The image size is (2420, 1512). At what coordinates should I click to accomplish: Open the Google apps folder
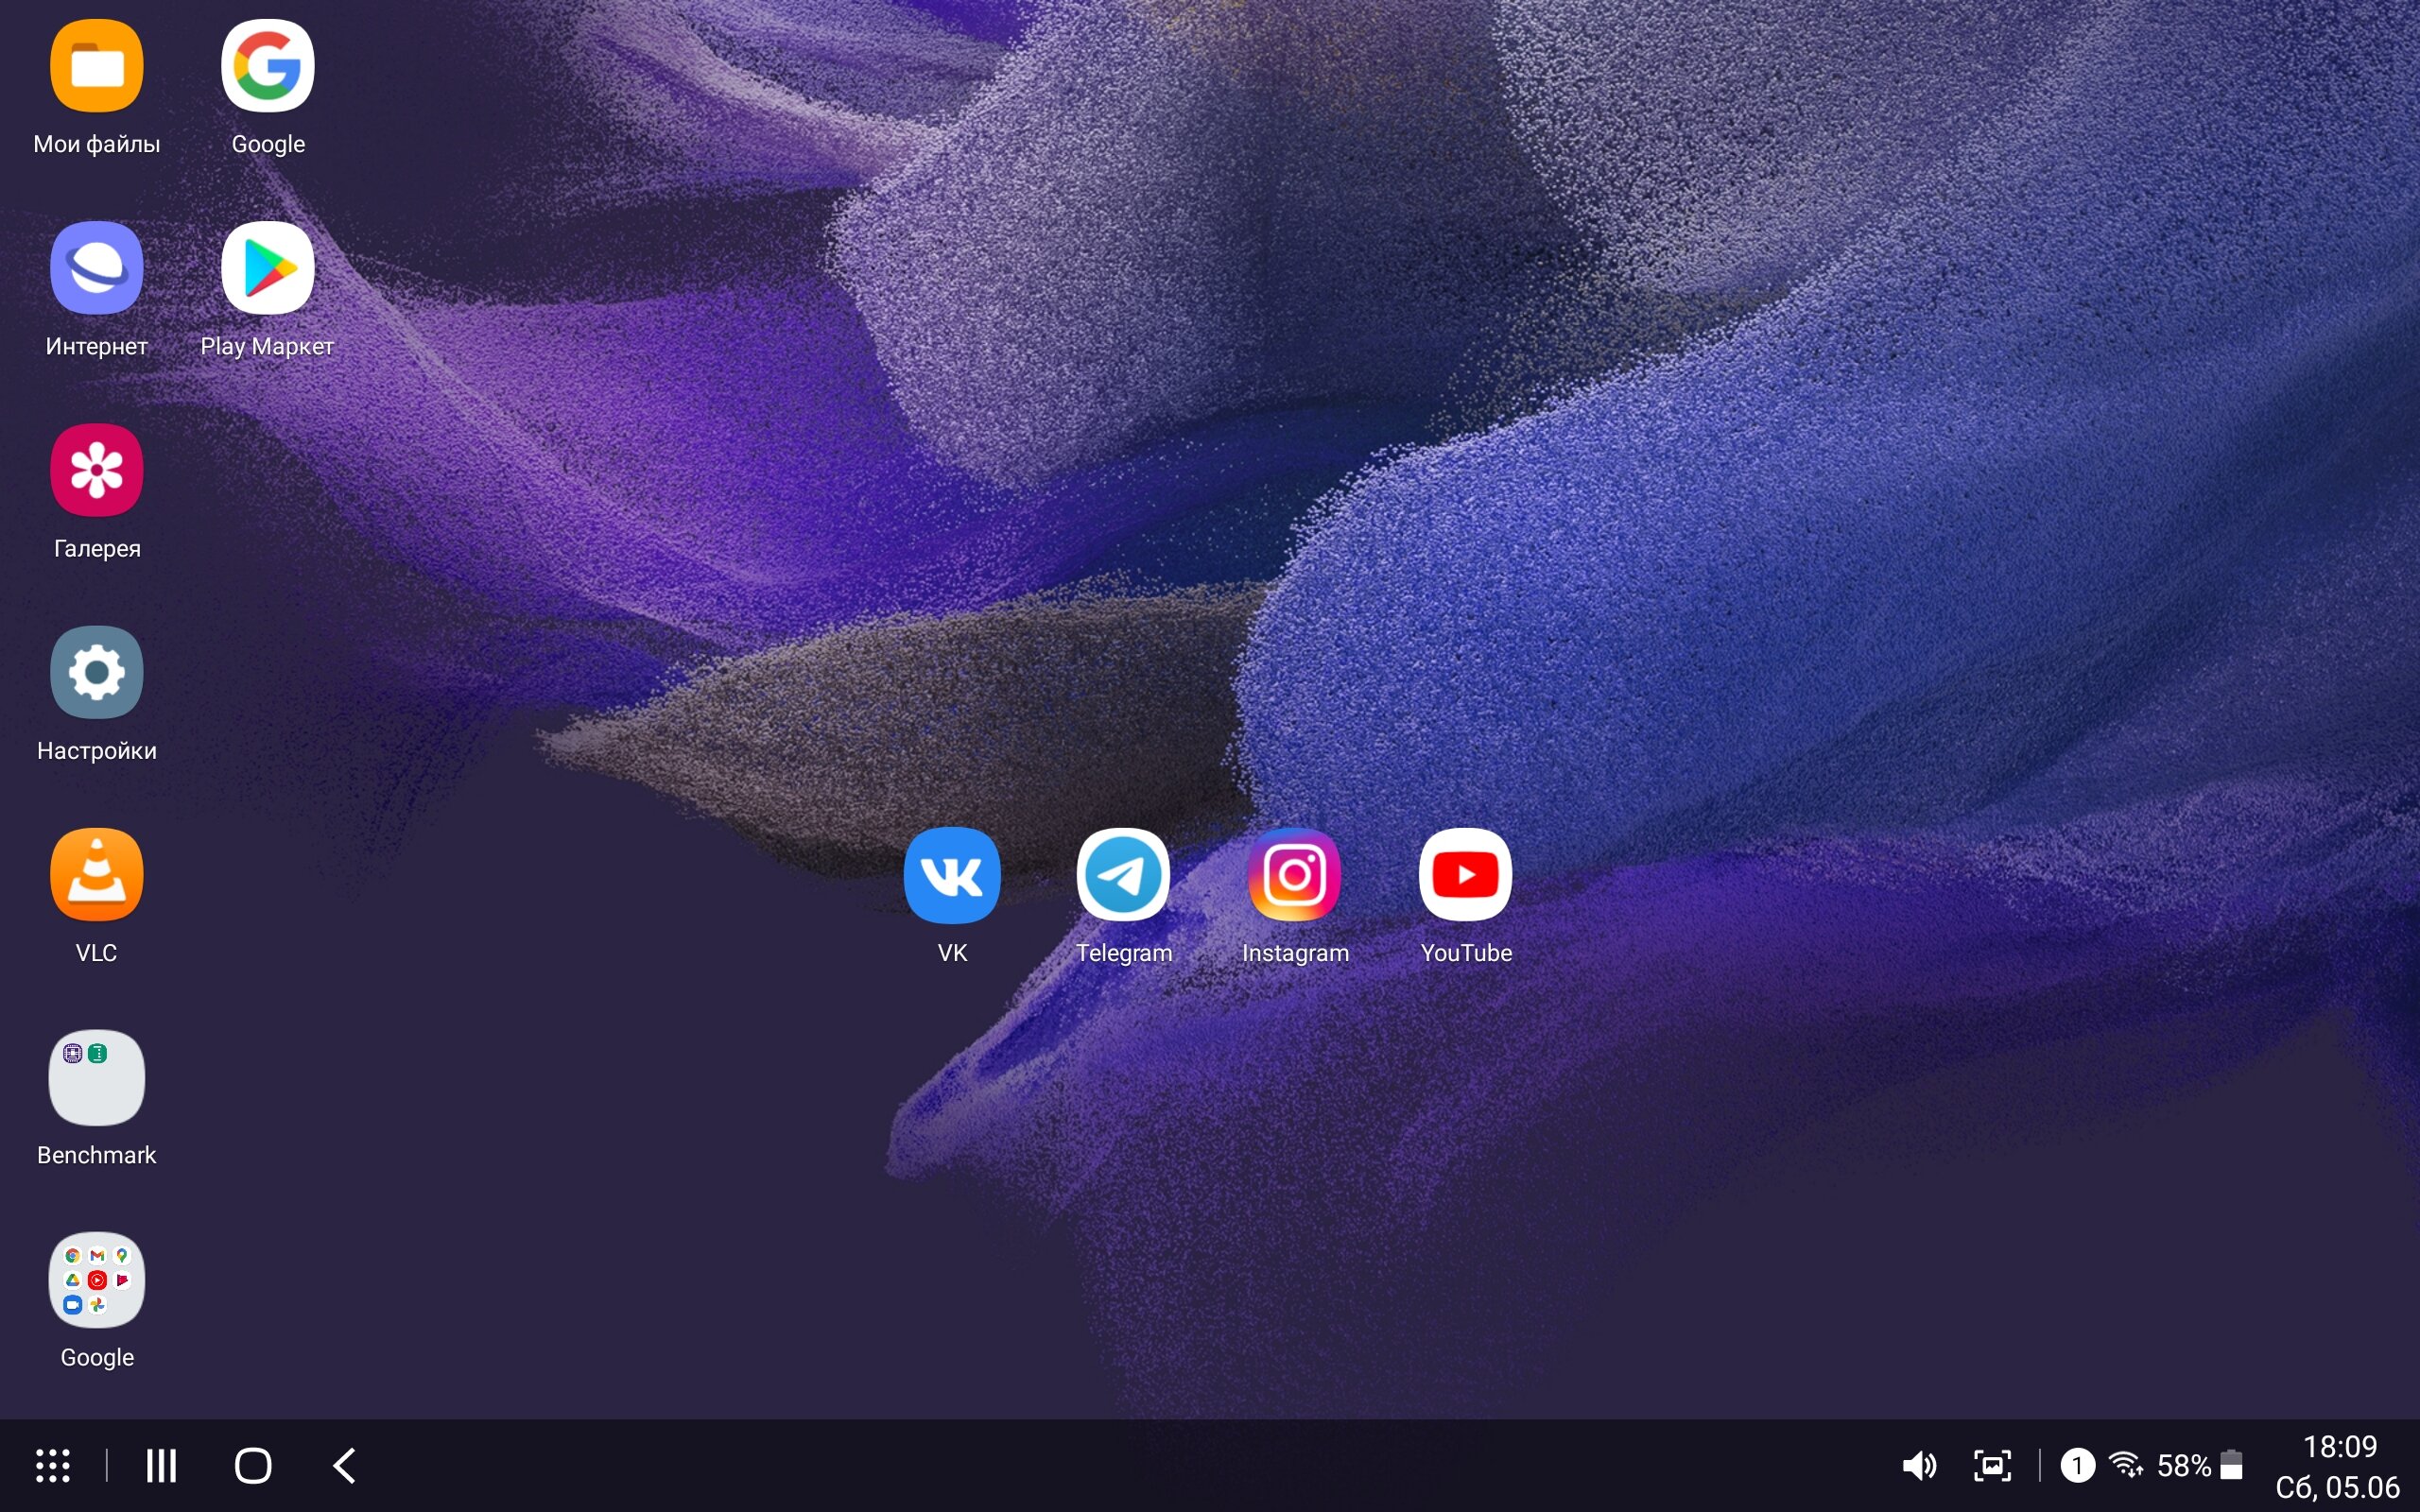(97, 1279)
